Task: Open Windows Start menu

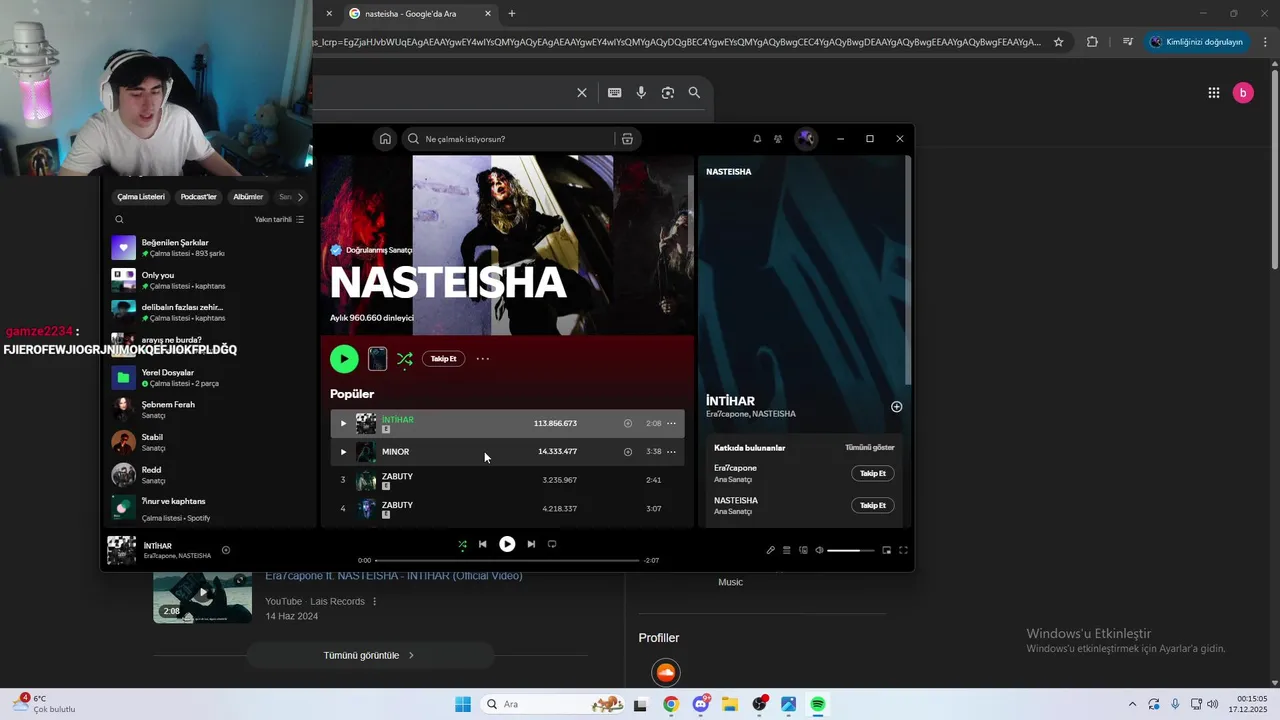Action: pos(463,704)
